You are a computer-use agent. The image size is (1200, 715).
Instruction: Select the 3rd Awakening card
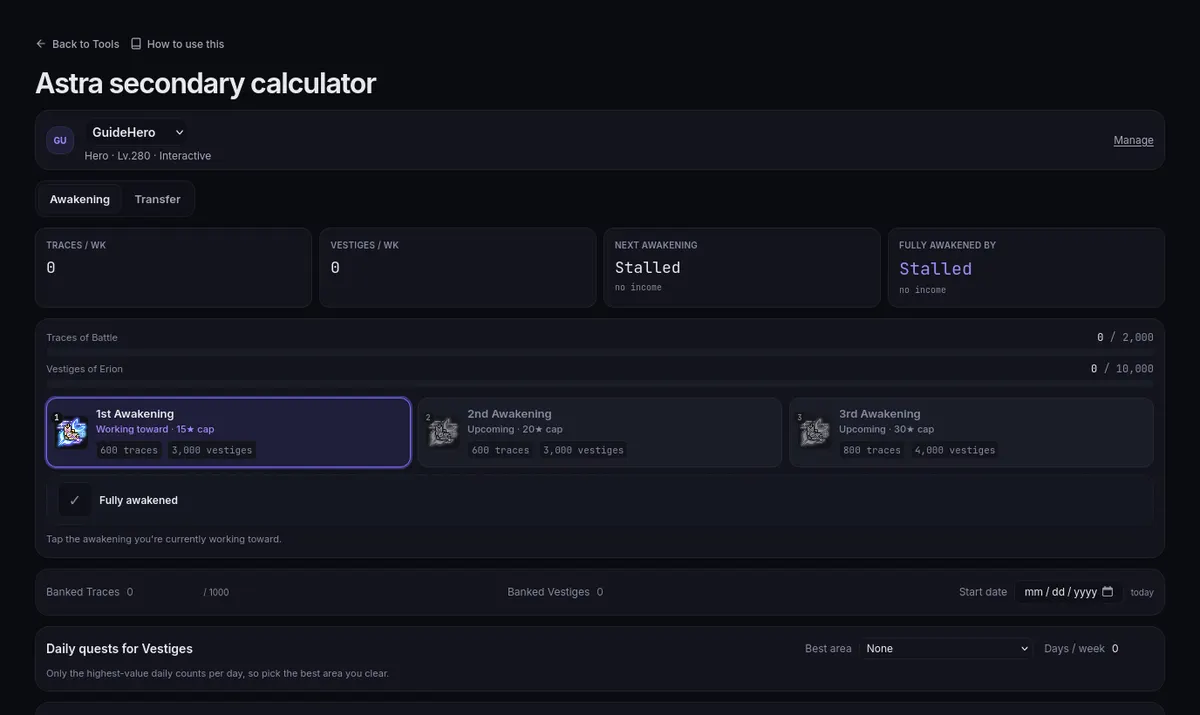971,432
